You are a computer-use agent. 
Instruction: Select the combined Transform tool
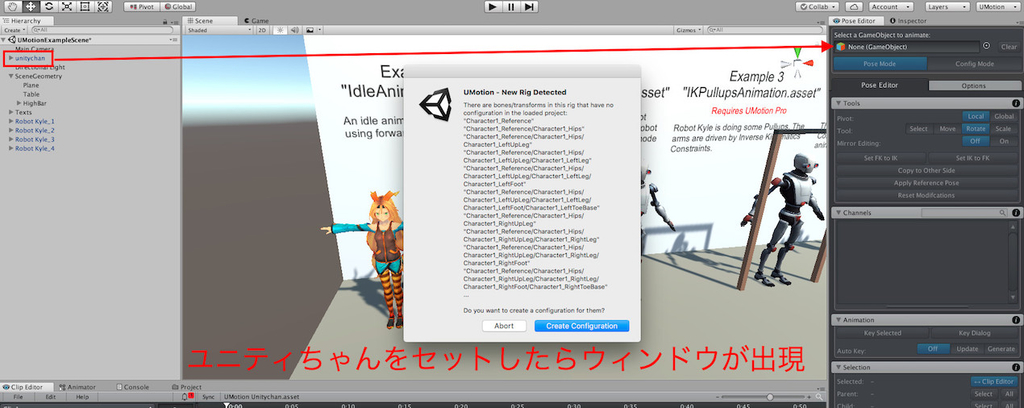point(103,7)
